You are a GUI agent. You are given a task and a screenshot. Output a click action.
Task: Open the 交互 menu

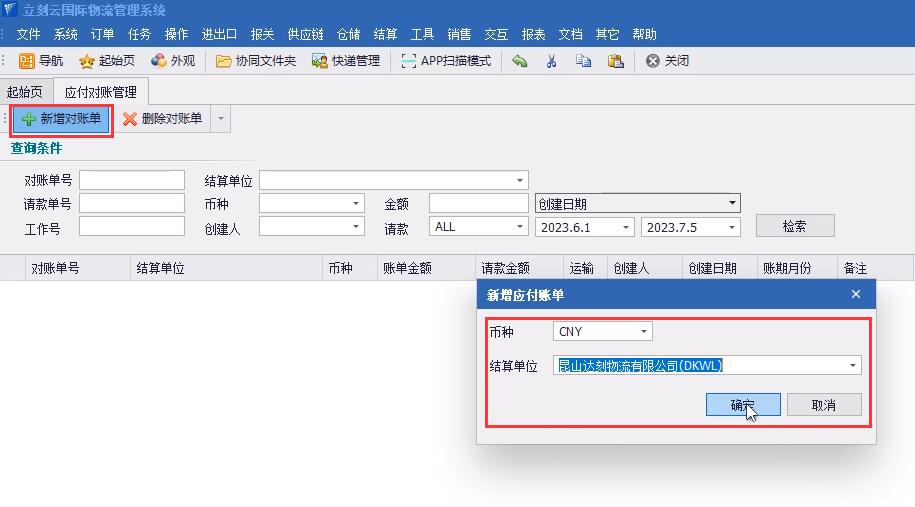497,34
